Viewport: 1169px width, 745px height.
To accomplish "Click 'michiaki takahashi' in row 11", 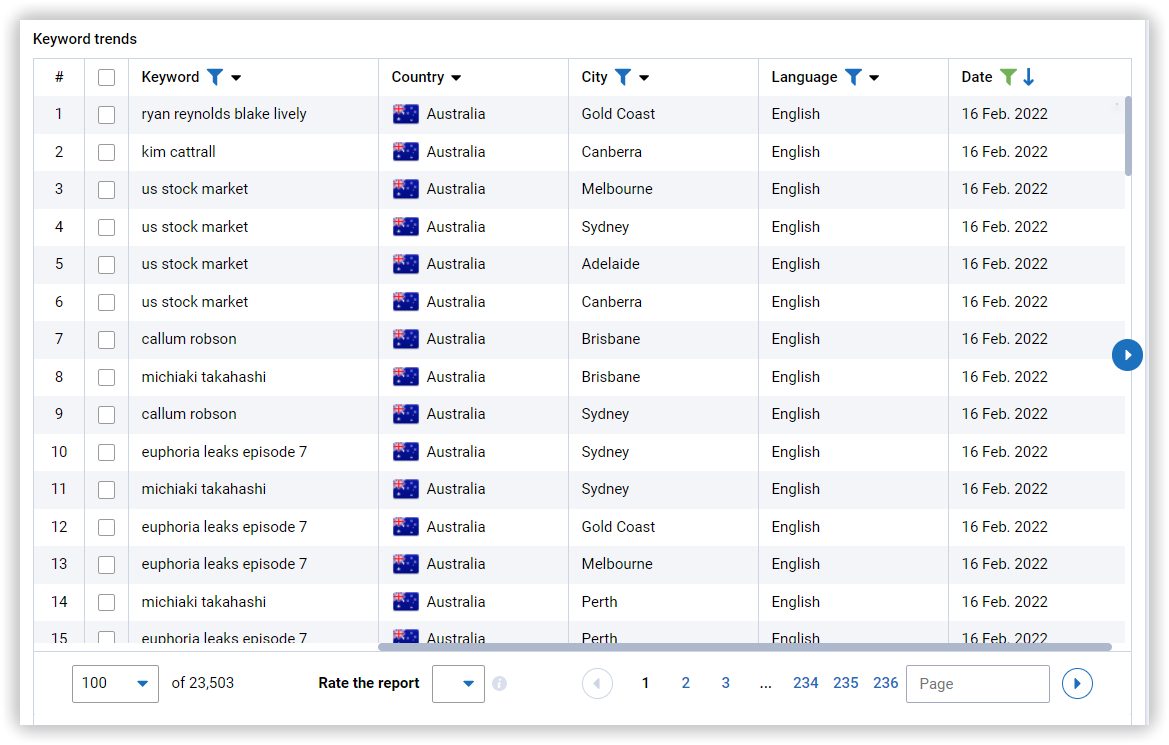I will pos(204,489).
